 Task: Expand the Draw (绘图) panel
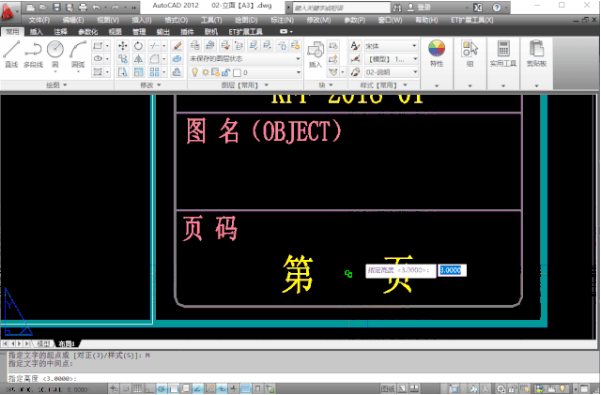pos(57,85)
